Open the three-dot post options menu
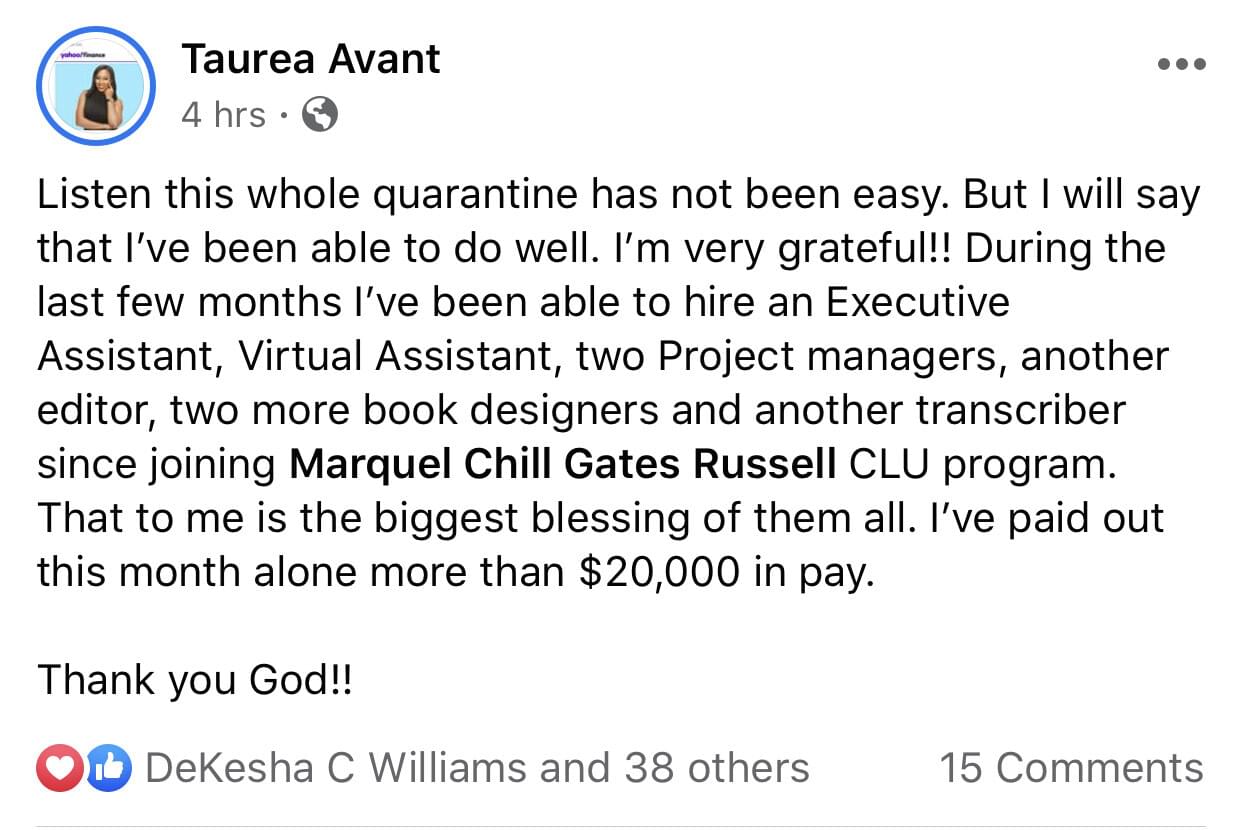1242x830 pixels. [1181, 64]
